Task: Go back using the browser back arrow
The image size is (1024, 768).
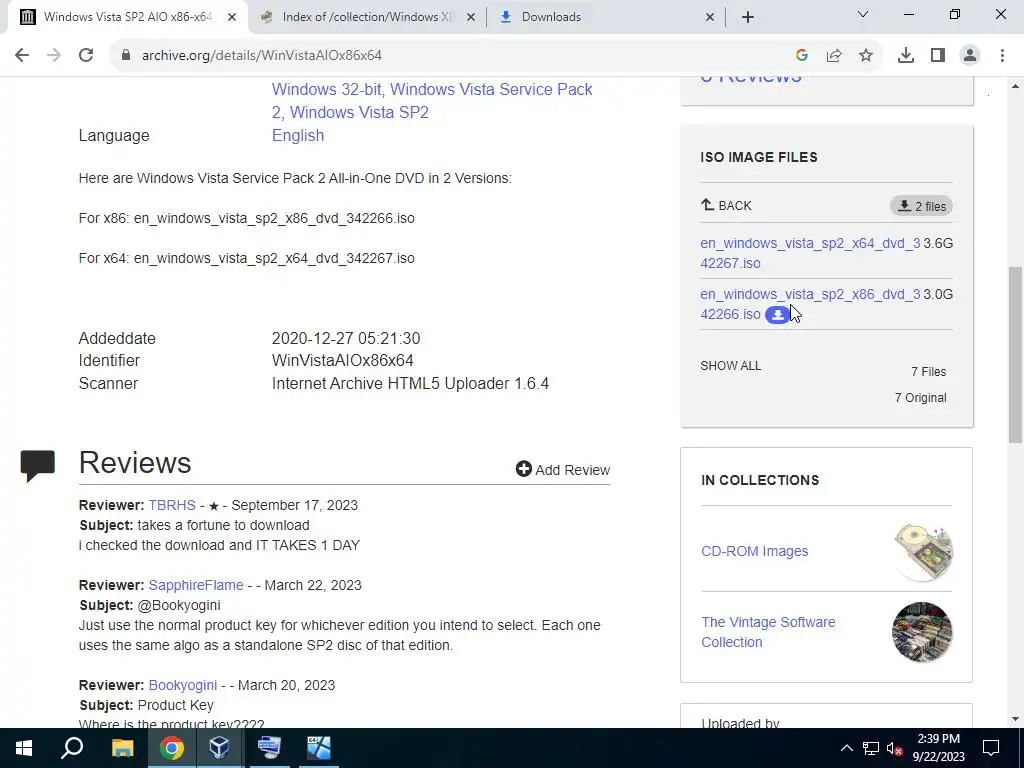Action: point(22,56)
